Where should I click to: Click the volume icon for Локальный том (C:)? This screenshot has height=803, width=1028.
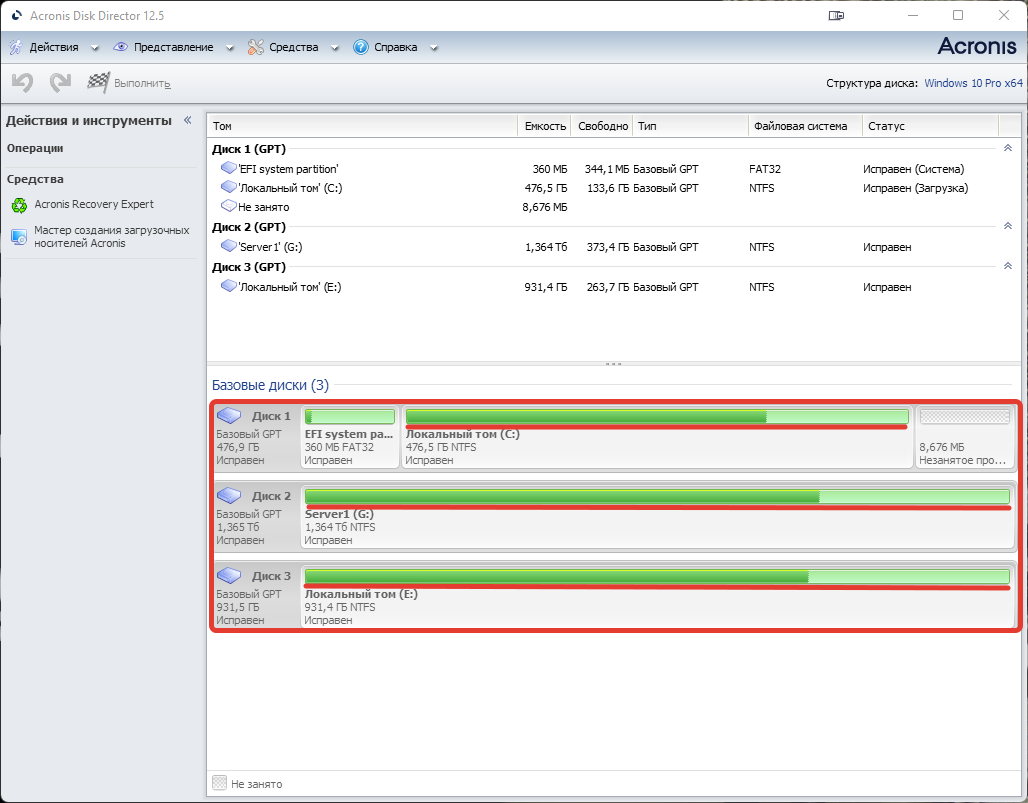[229, 187]
